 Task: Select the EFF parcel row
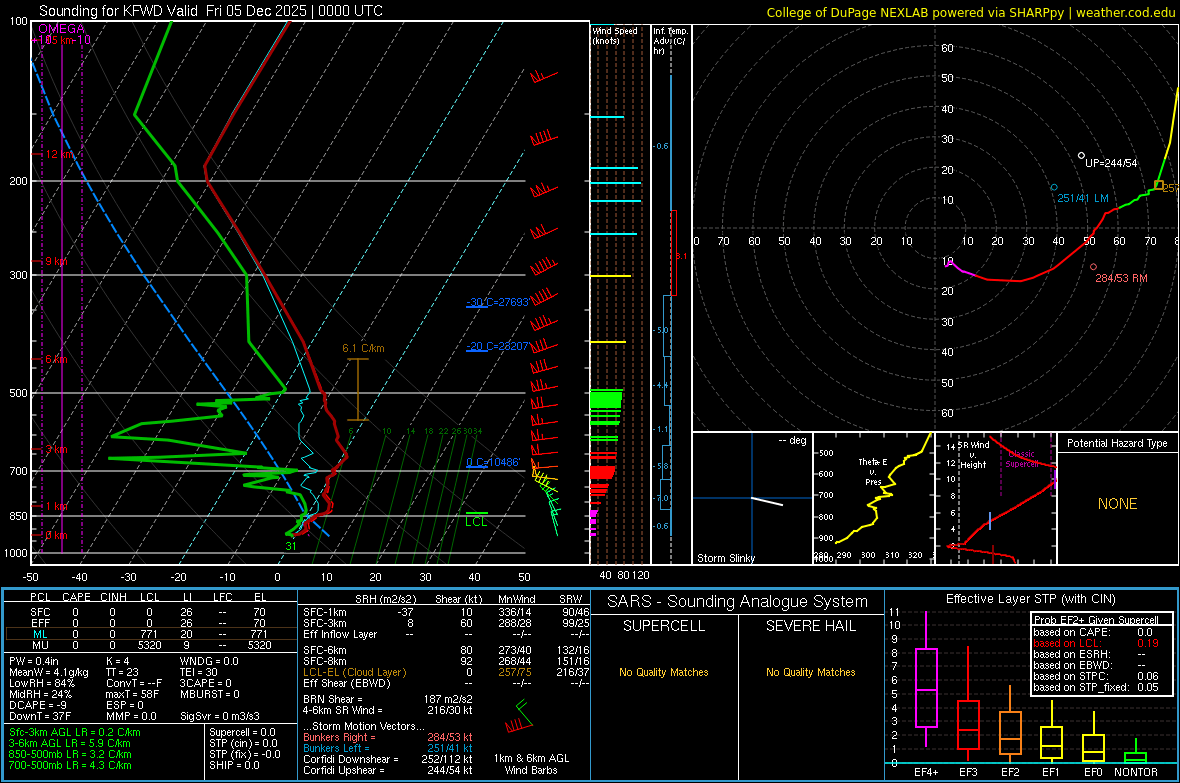[151, 623]
